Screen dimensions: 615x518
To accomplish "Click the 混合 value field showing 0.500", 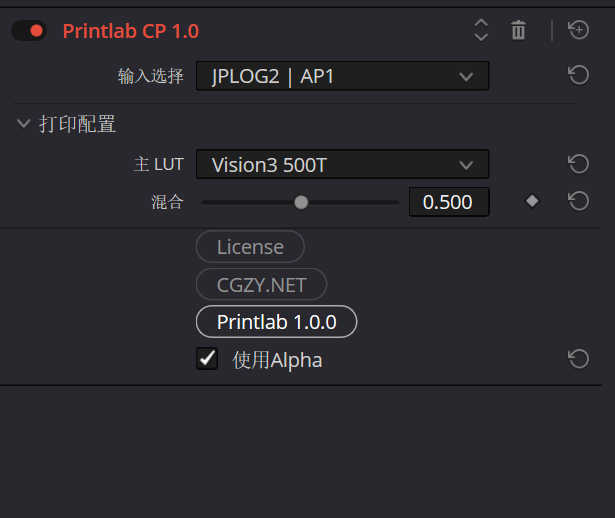I will coord(448,202).
